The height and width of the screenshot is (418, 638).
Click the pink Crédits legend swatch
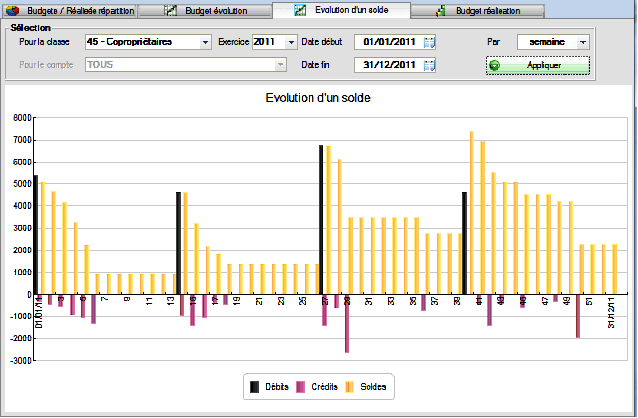(300, 387)
